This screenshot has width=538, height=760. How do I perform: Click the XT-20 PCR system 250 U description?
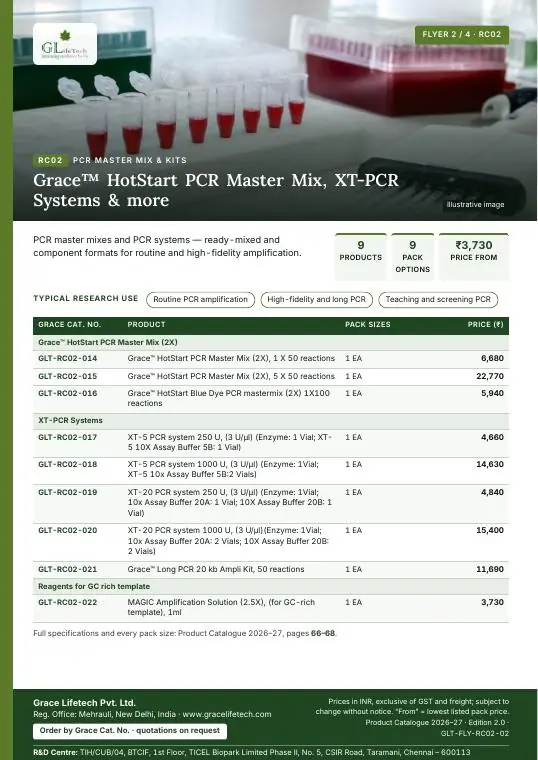tap(230, 503)
